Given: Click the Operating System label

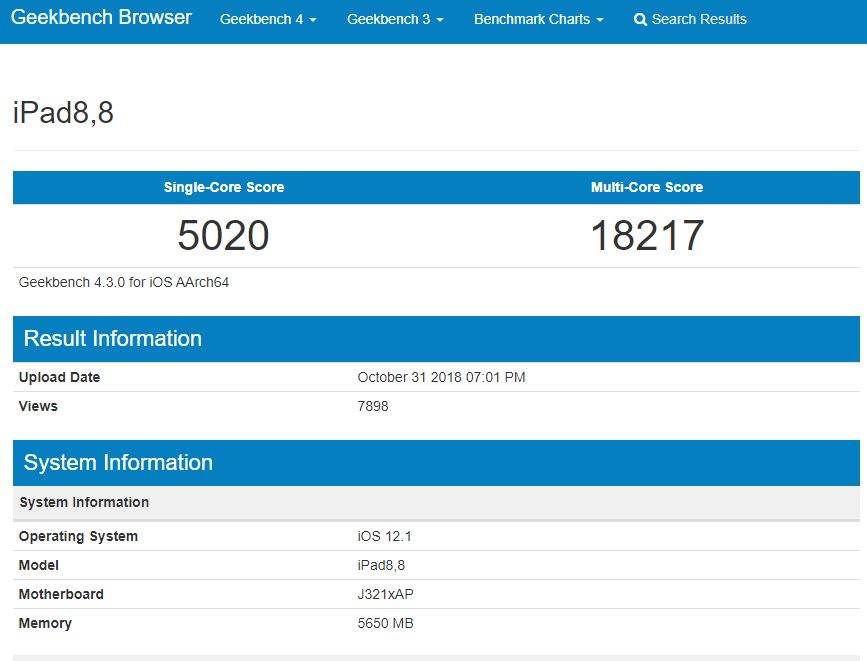Looking at the screenshot, I should tap(78, 537).
